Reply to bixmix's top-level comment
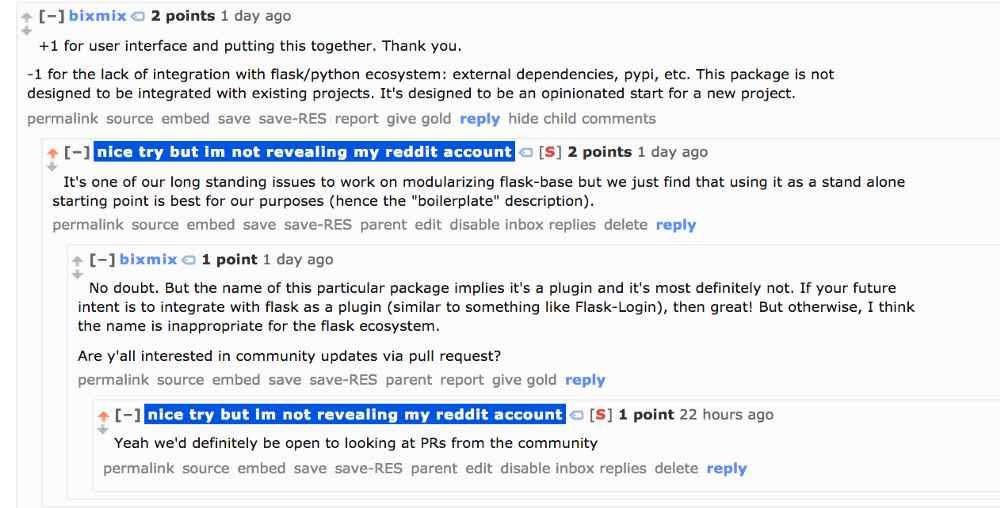This screenshot has width=1000, height=508. (479, 119)
